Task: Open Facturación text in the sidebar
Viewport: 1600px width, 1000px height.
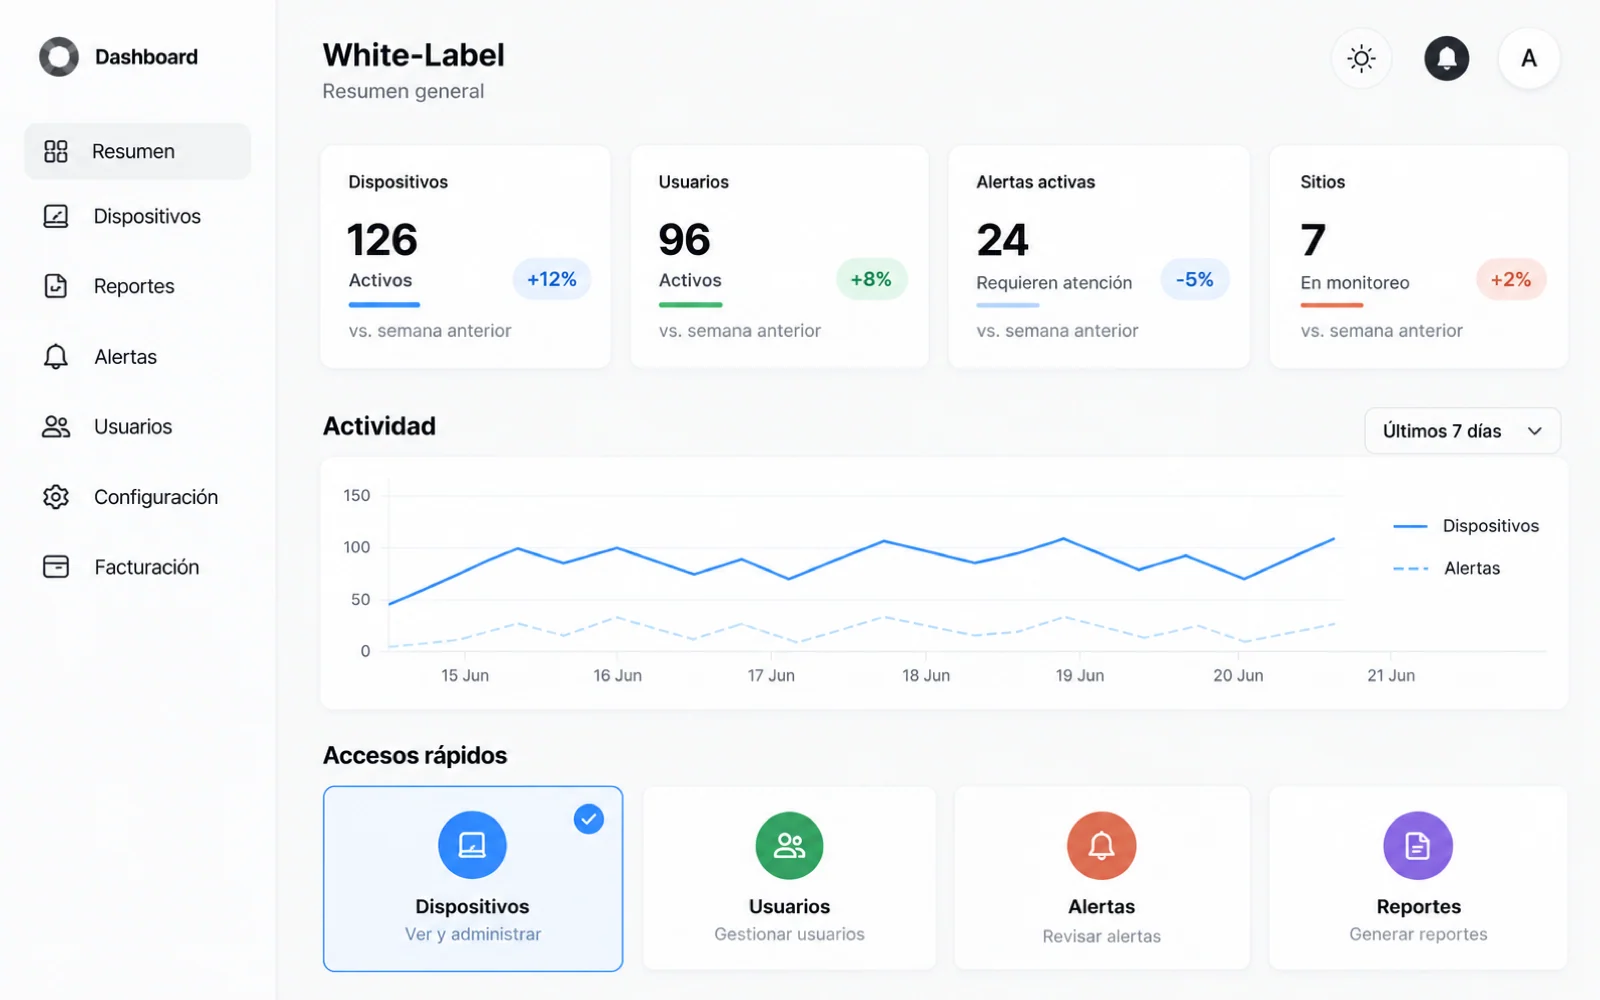Action: (x=147, y=567)
